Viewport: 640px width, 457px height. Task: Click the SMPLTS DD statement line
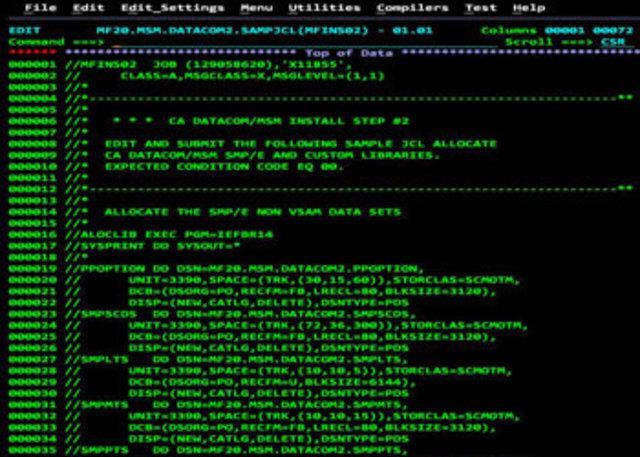coord(236,359)
